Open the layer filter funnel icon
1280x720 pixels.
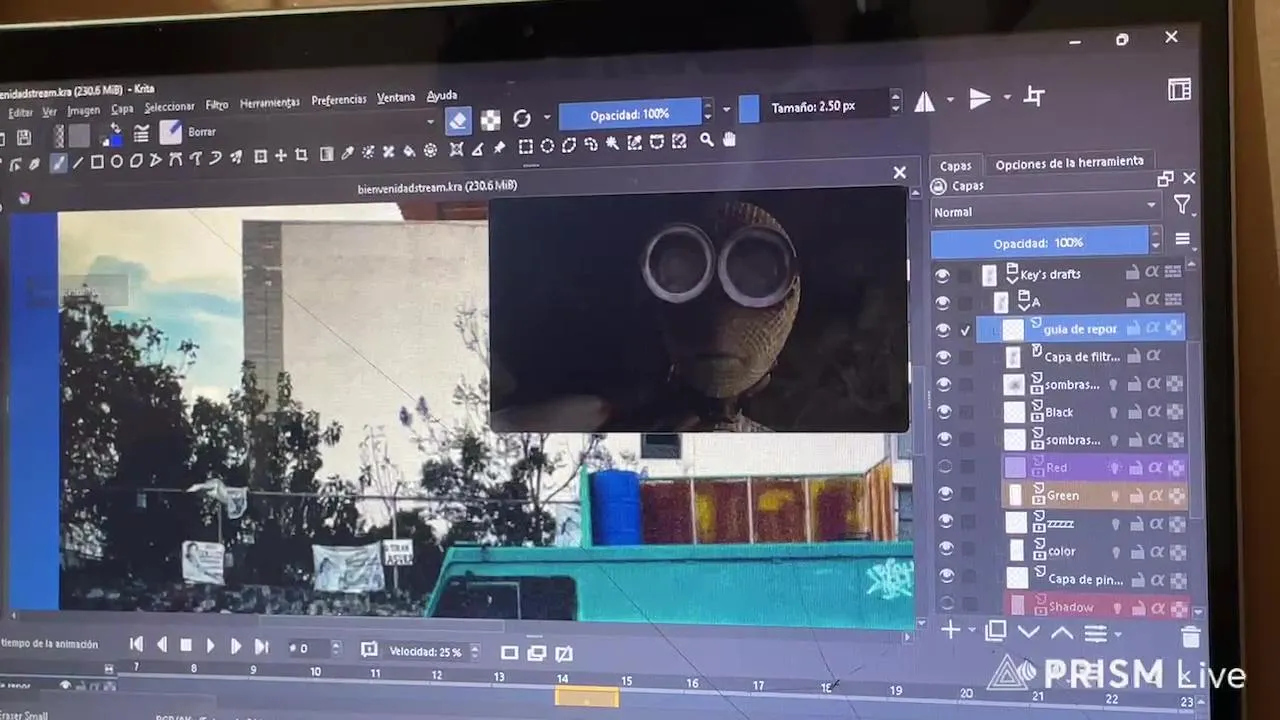click(x=1182, y=204)
